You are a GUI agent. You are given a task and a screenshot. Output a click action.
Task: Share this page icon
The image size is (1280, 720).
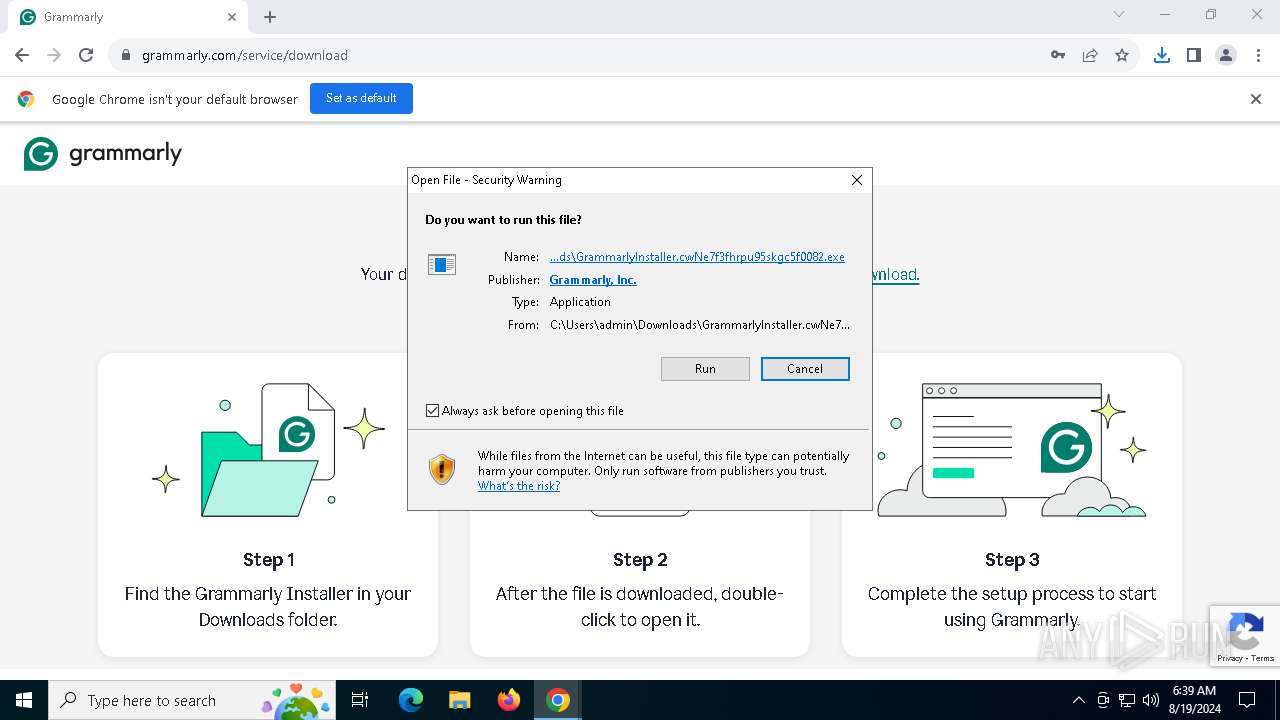point(1090,55)
